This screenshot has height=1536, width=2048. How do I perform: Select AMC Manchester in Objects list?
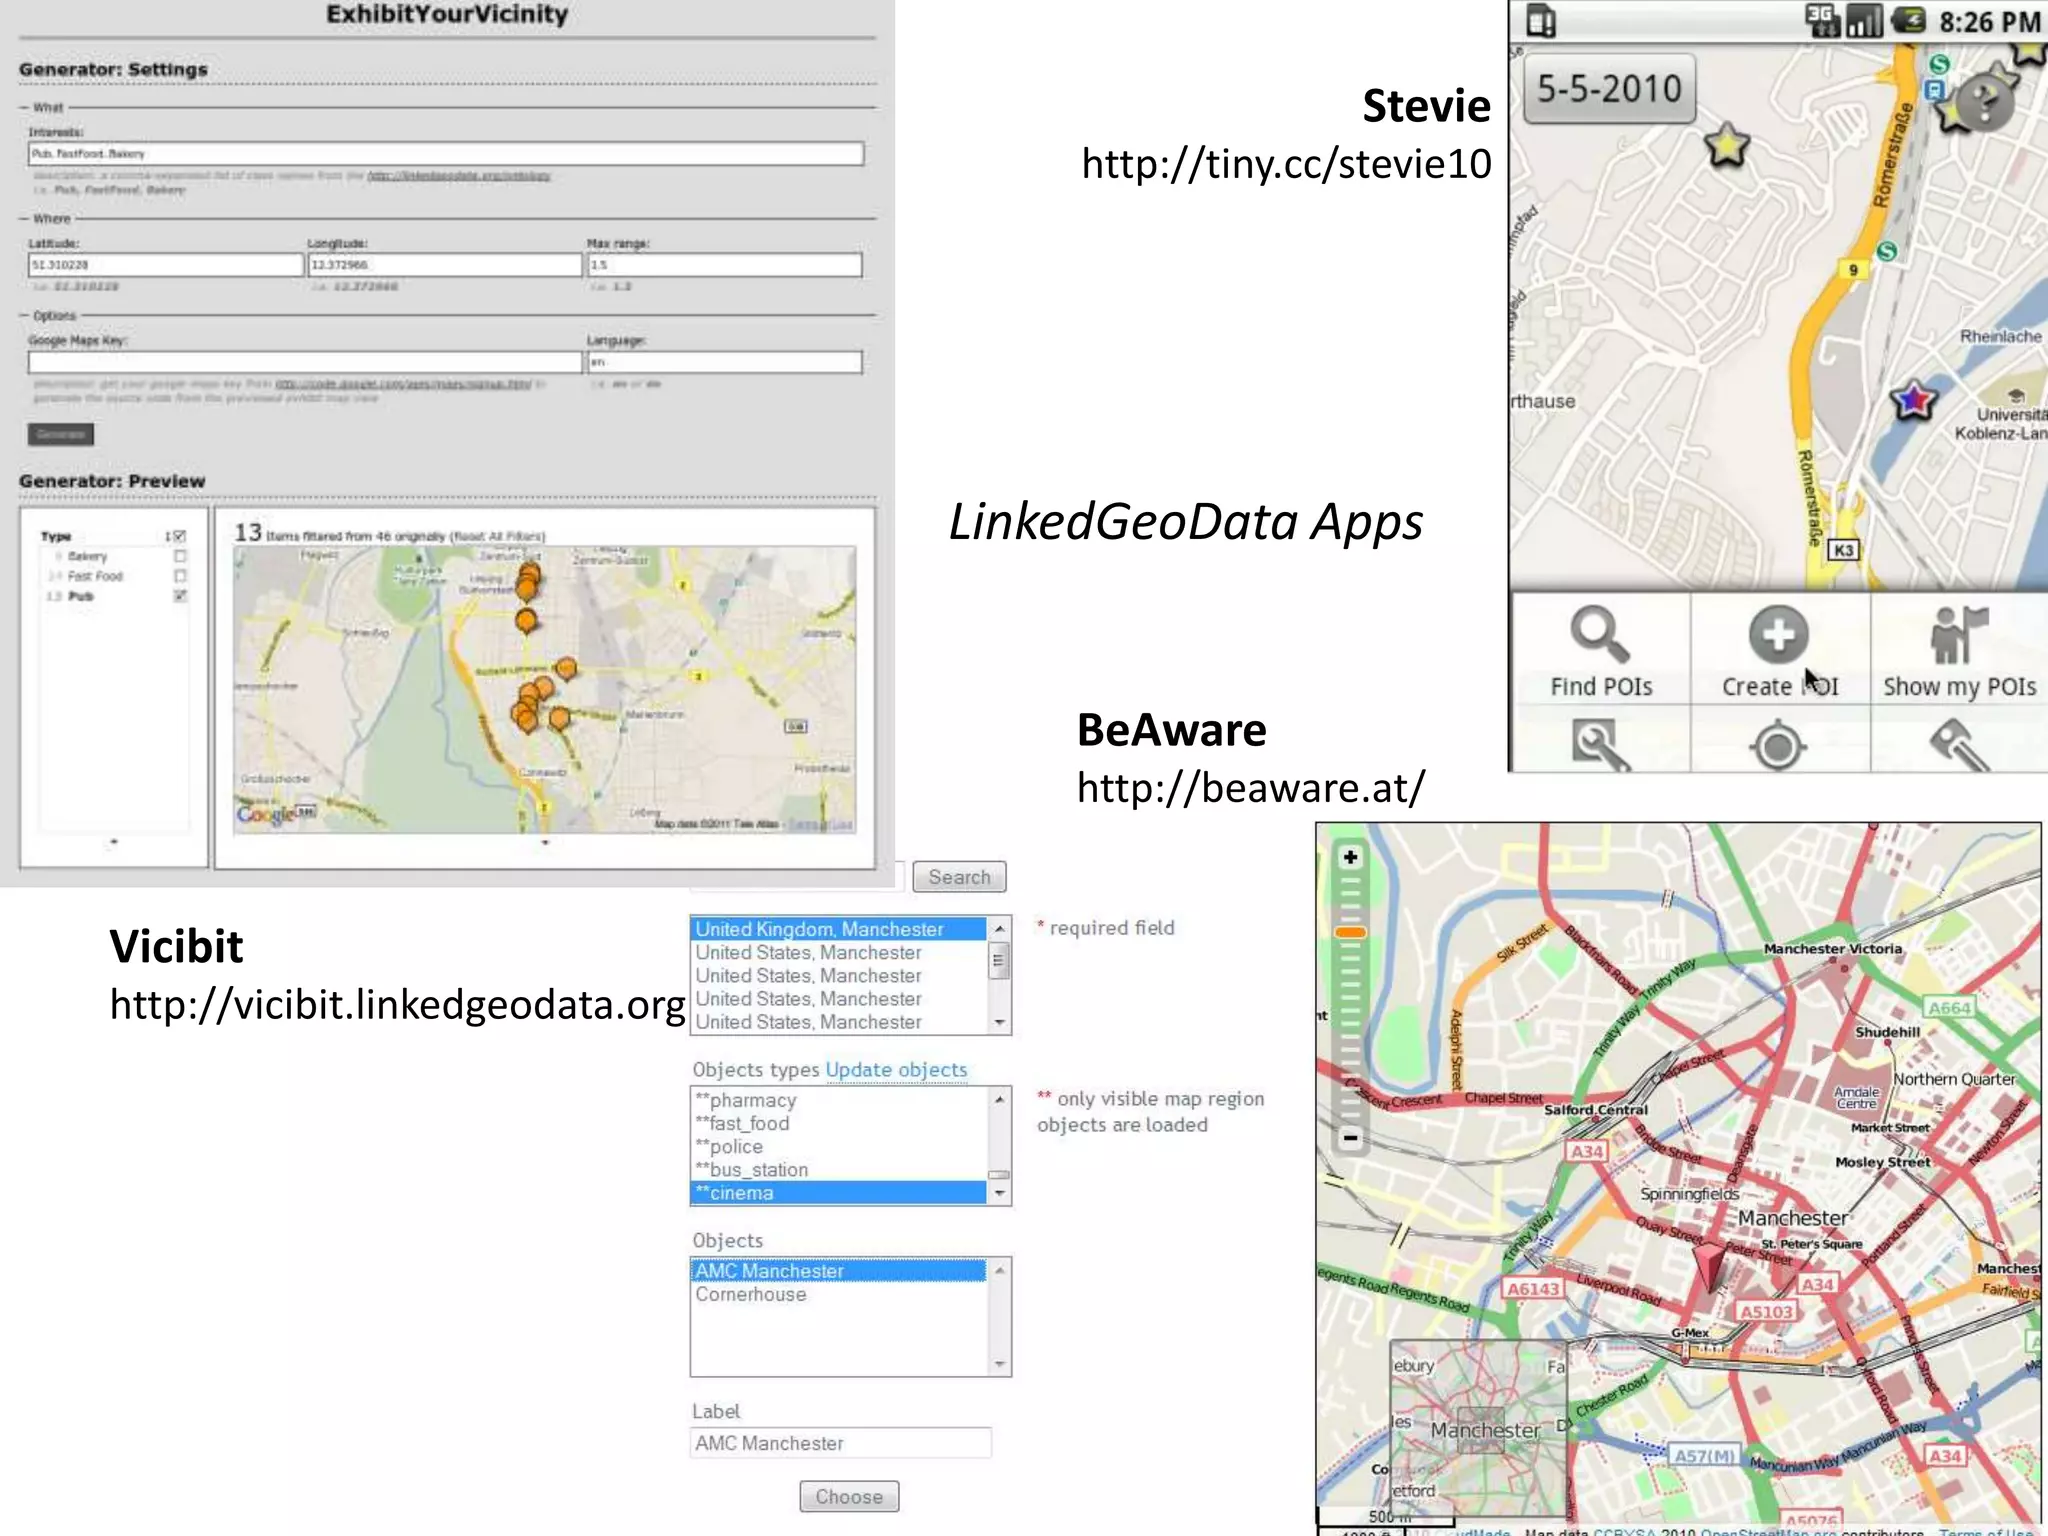839,1271
